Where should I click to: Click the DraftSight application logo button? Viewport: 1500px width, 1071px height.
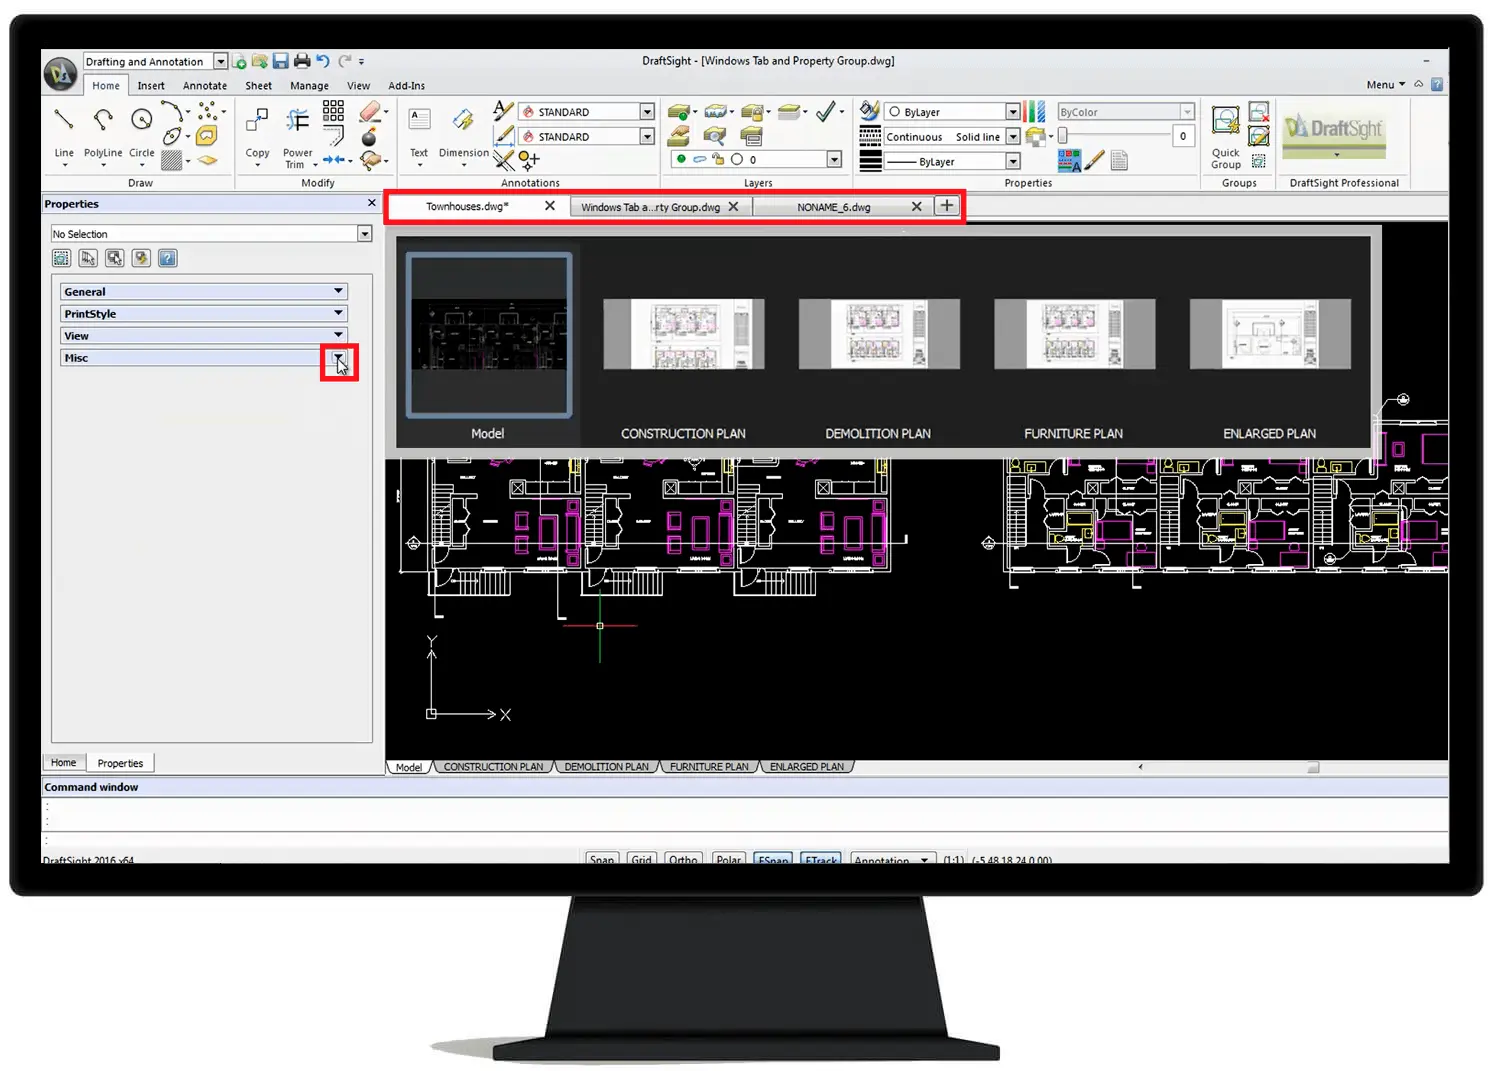pos(61,73)
